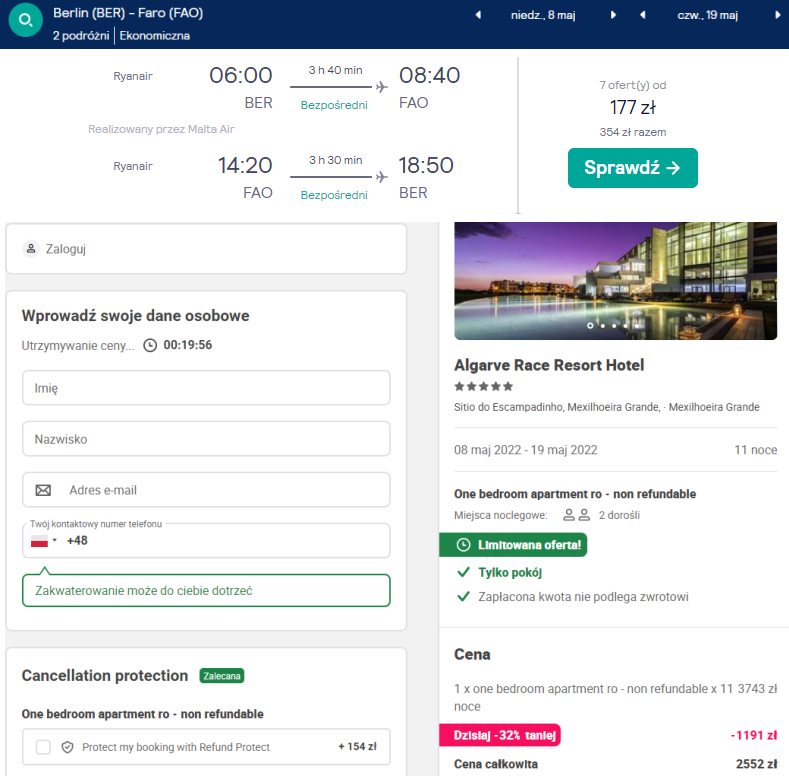Go to next return date arrow

tap(778, 15)
